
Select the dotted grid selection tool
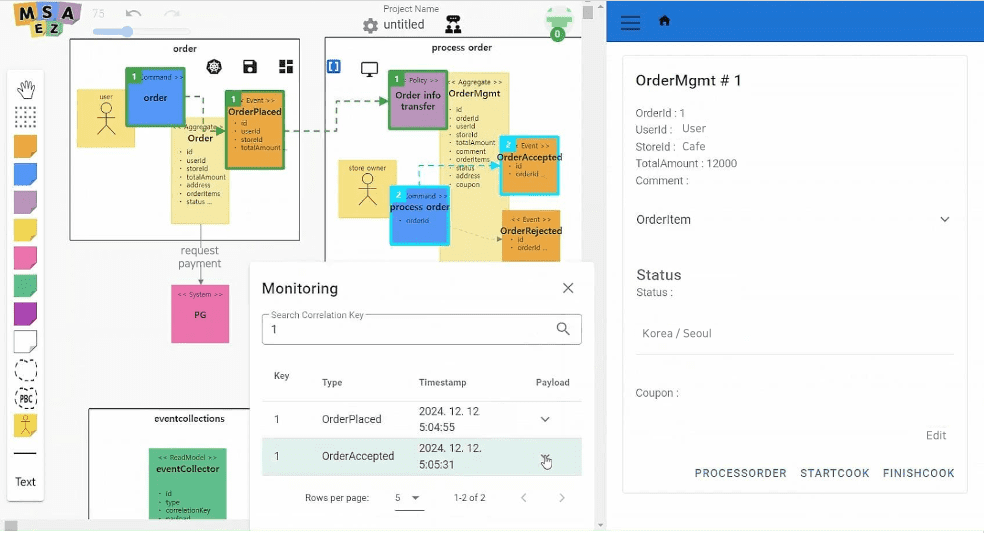pyautogui.click(x=26, y=117)
